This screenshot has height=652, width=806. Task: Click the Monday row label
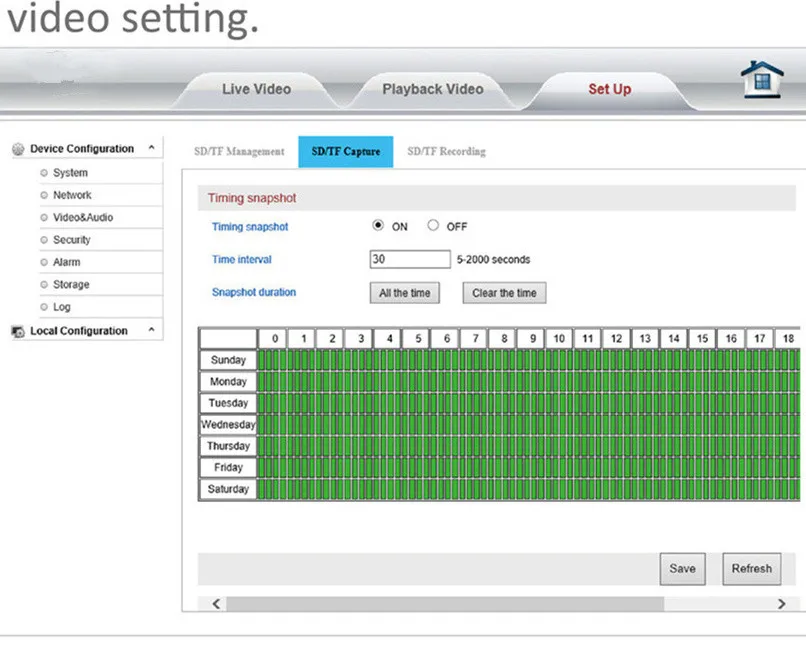click(x=228, y=382)
